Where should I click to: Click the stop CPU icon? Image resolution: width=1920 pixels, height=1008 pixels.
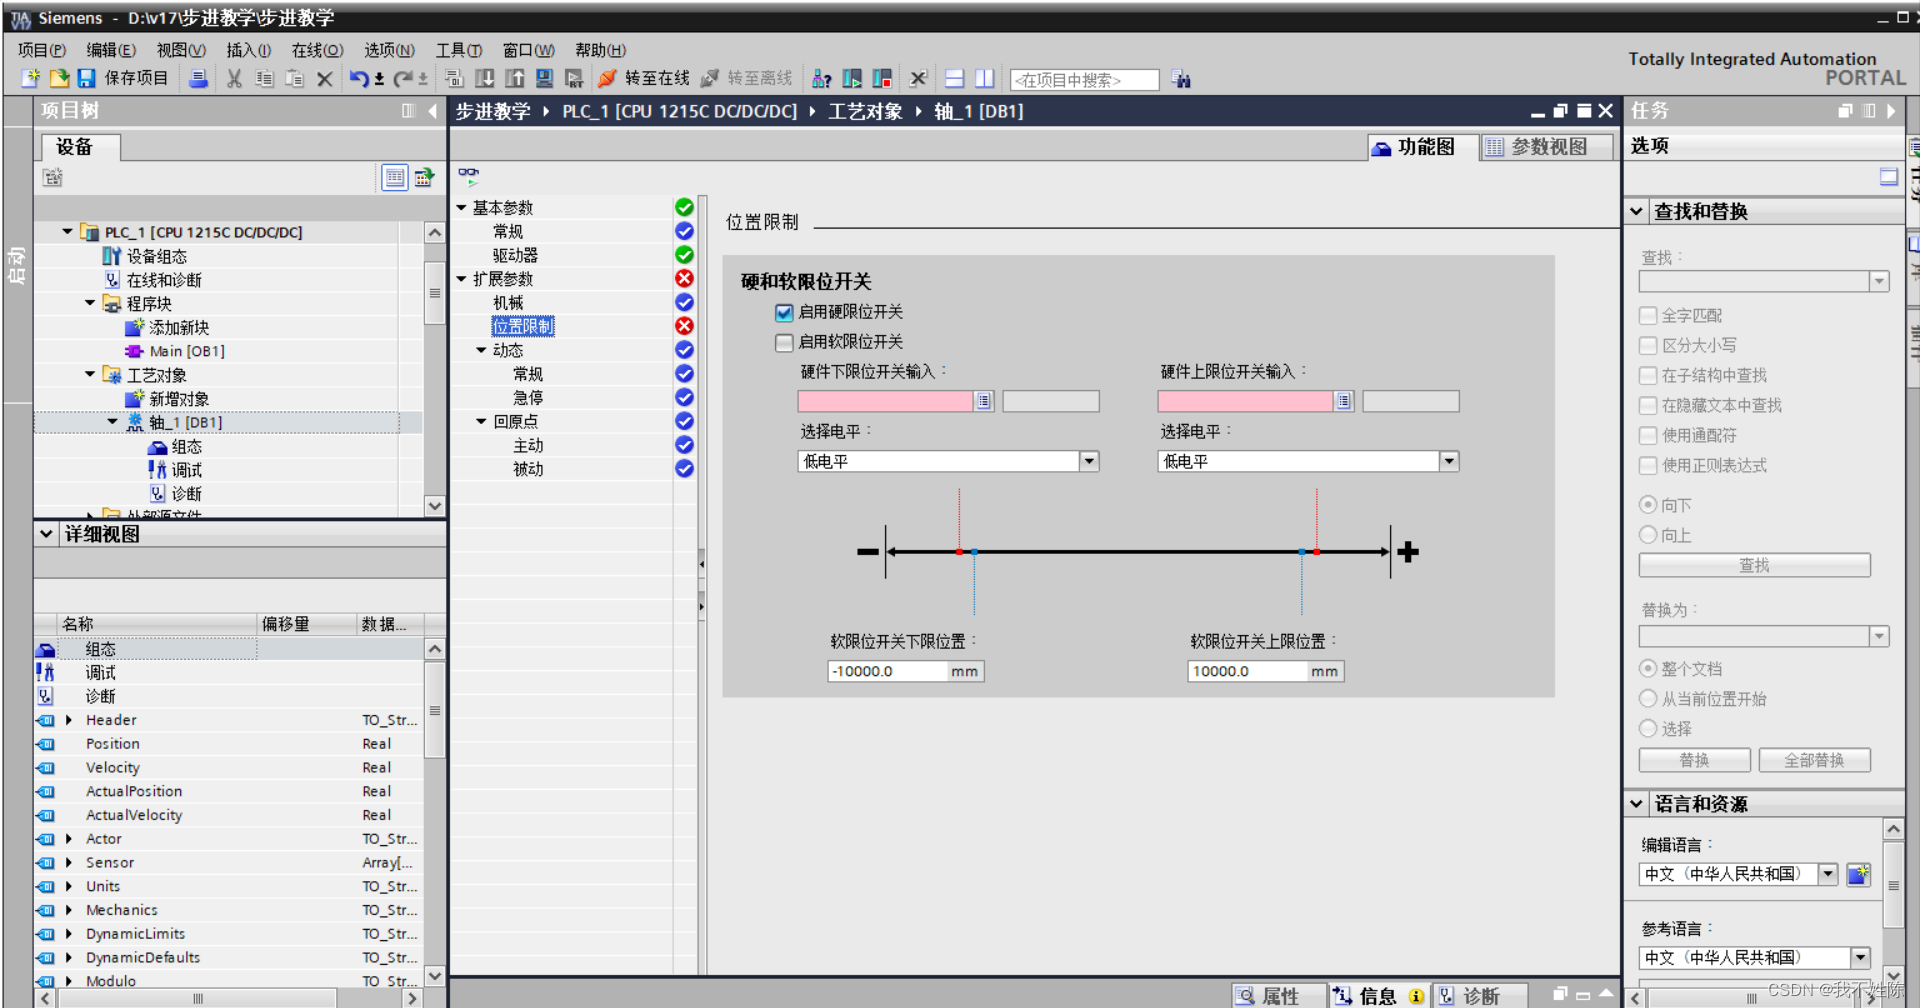click(x=882, y=78)
